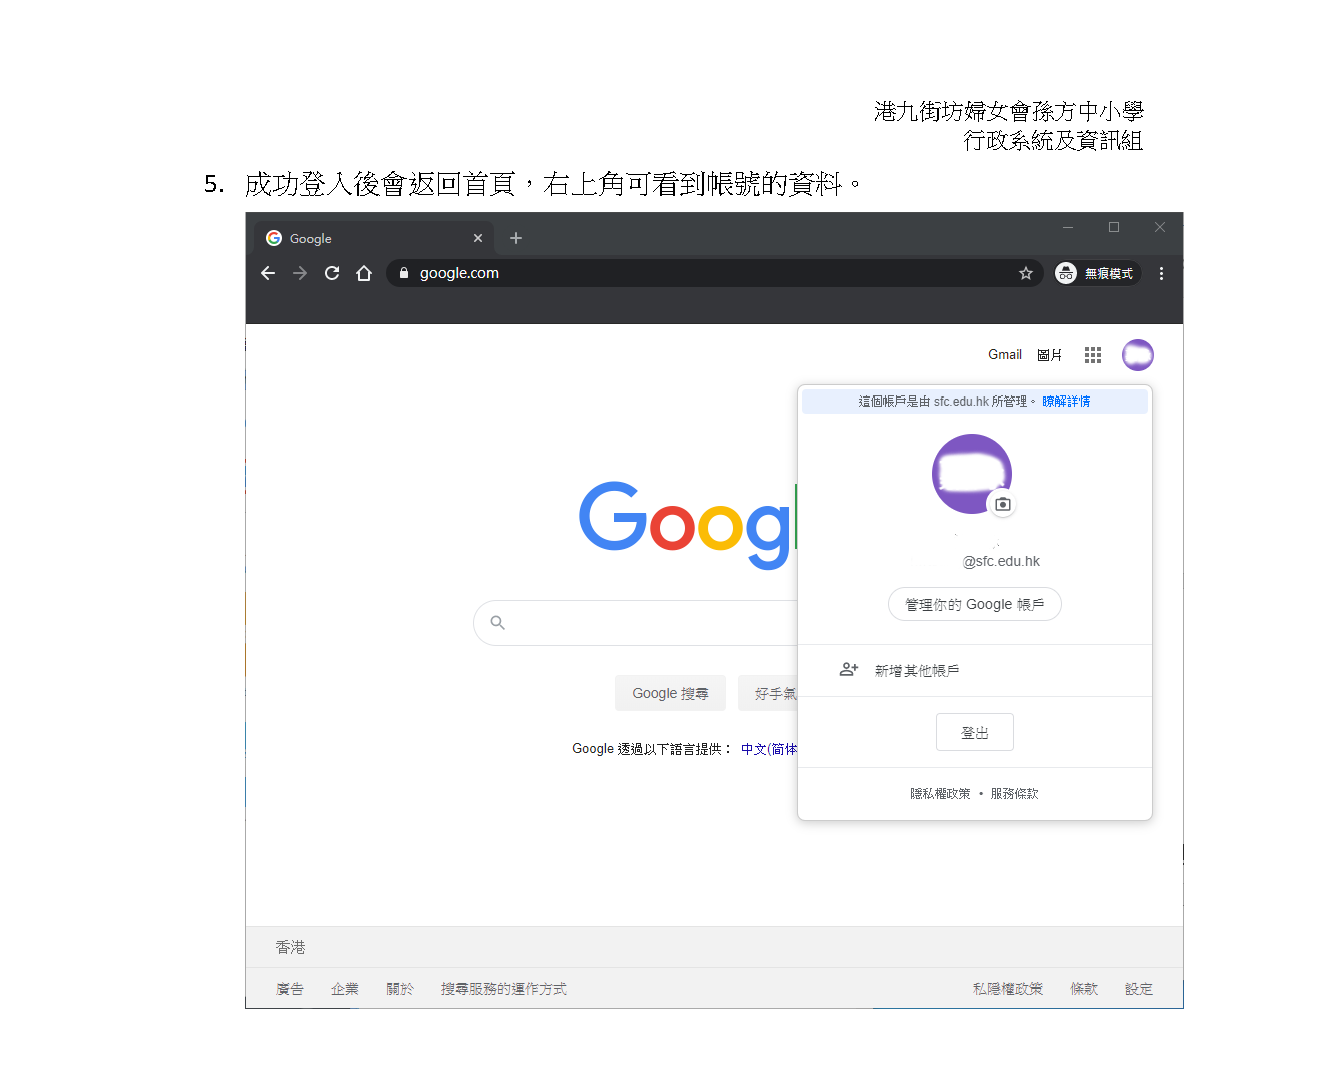This screenshot has height=1073, width=1333.
Task: Click the padlock icon in address bar
Action: click(404, 273)
